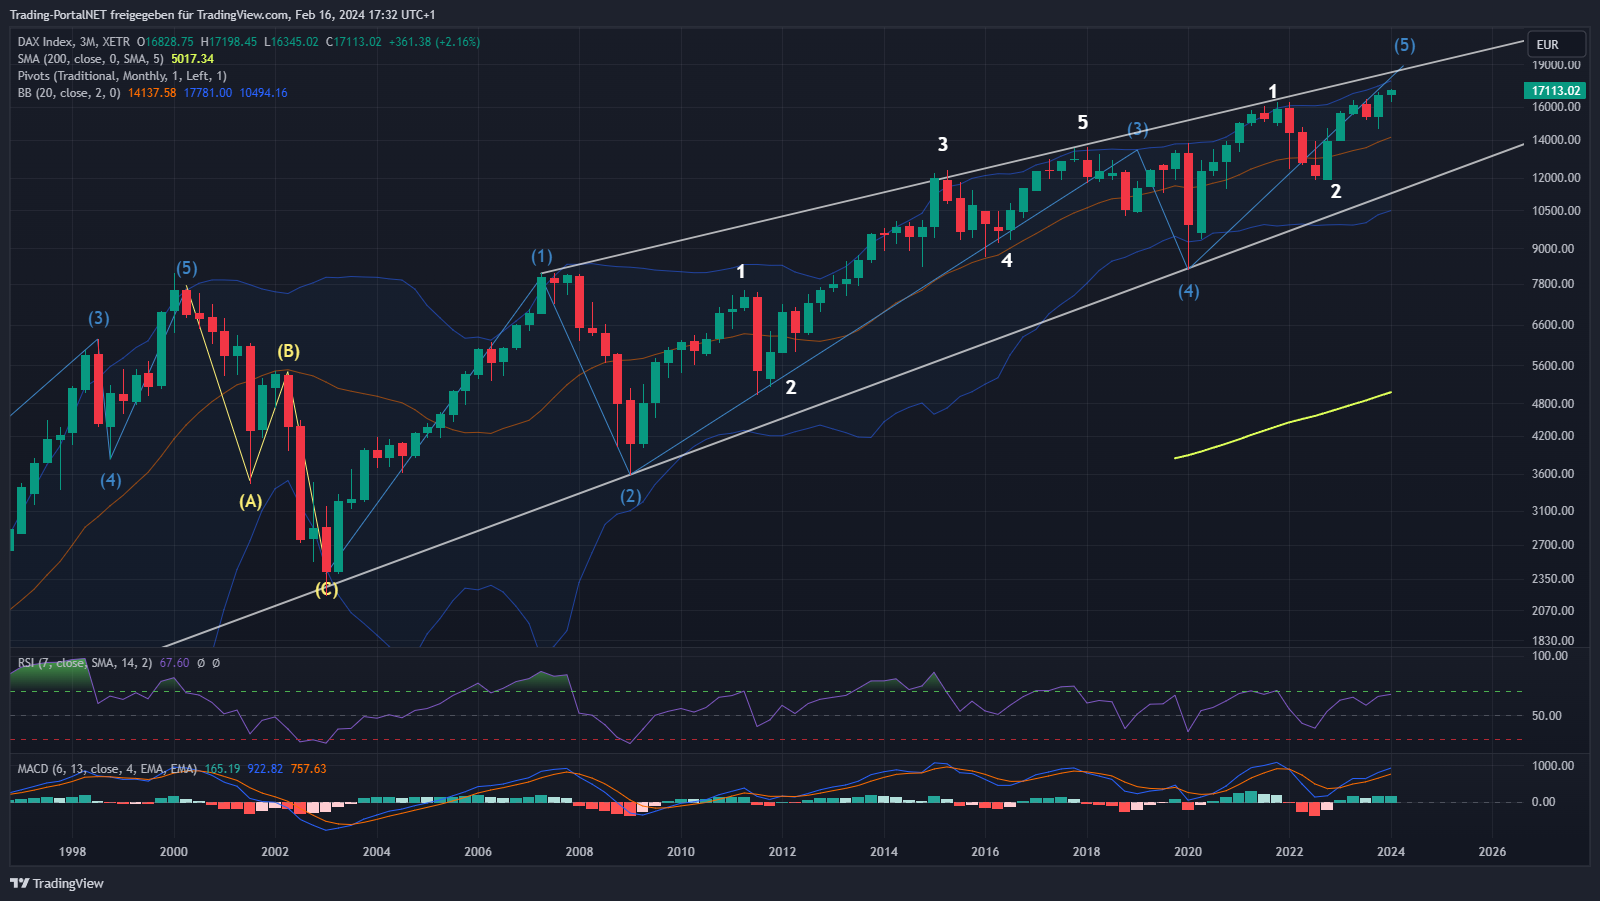This screenshot has width=1600, height=901.
Task: Select the white 5 wave label near 2018
Action: (x=1082, y=122)
